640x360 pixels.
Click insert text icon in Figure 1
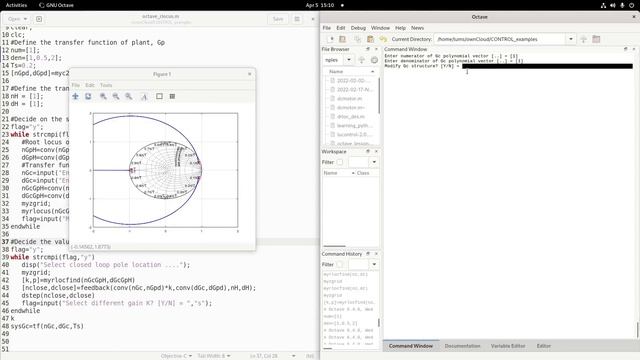[144, 96]
